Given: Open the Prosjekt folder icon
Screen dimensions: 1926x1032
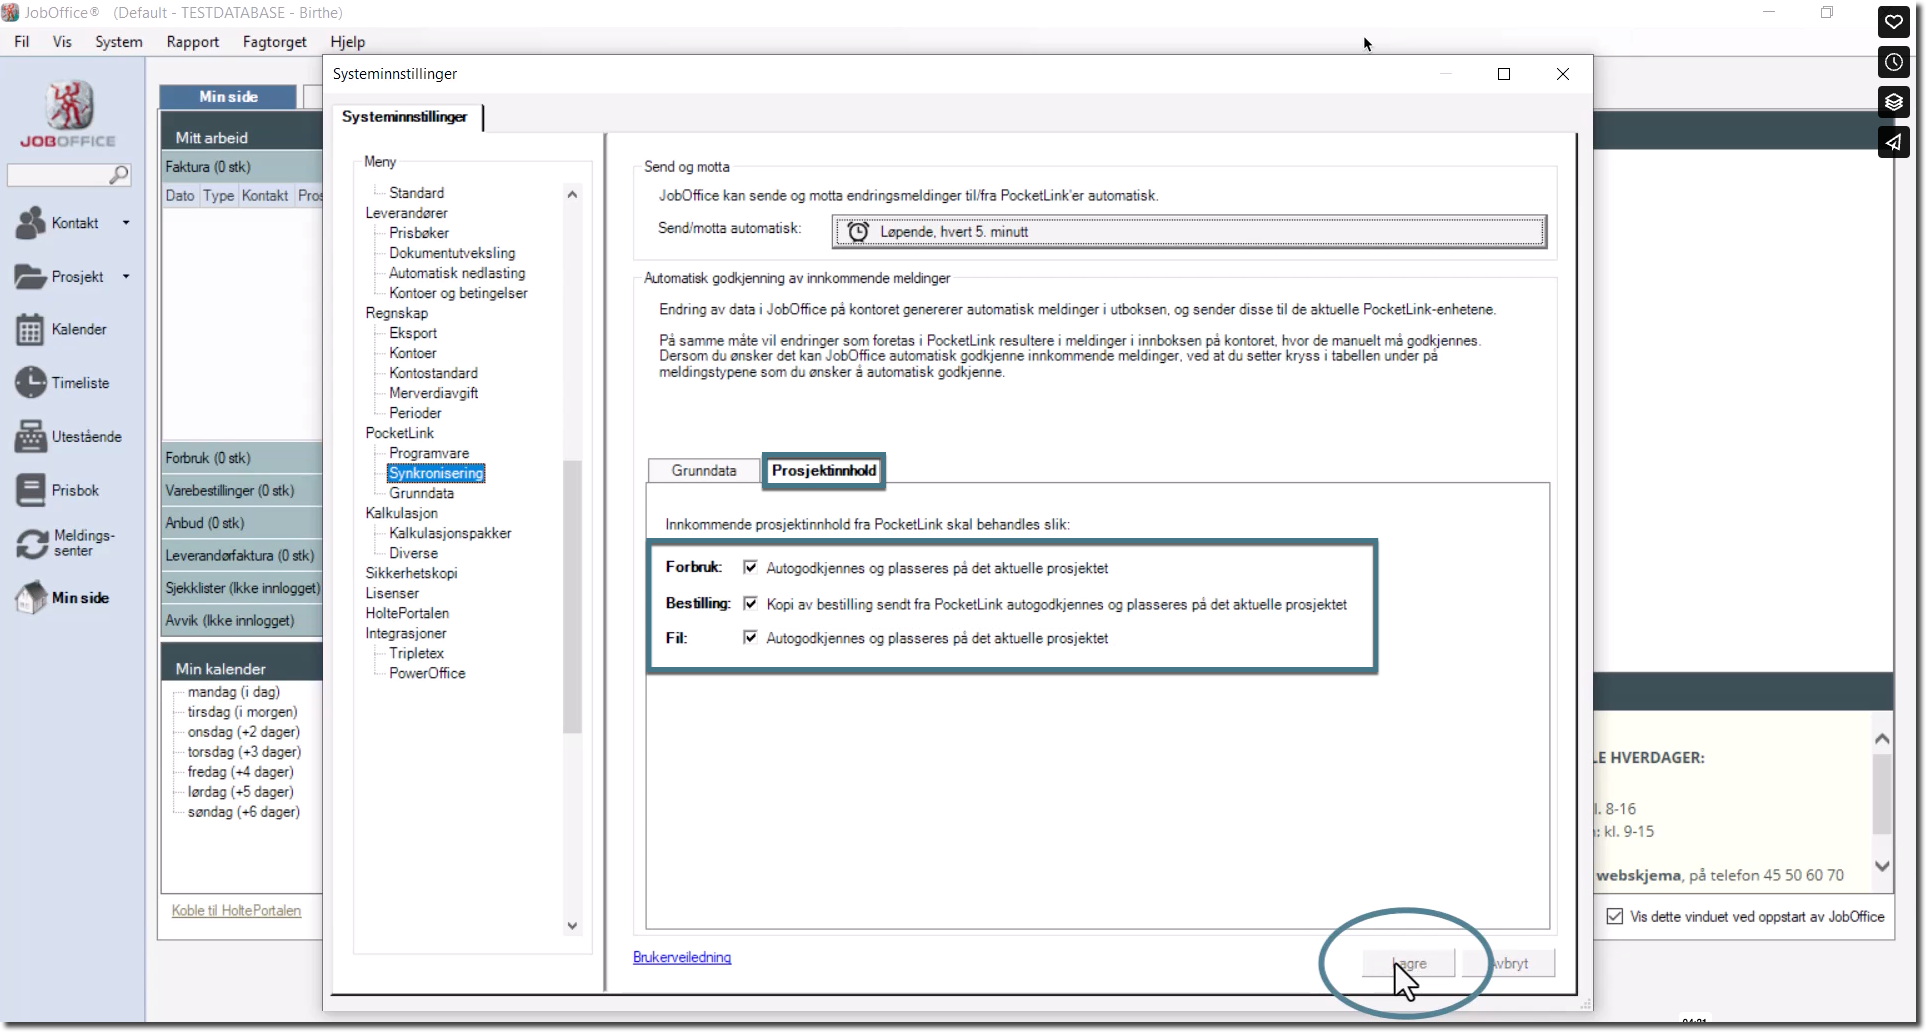Looking at the screenshot, I should [x=30, y=277].
